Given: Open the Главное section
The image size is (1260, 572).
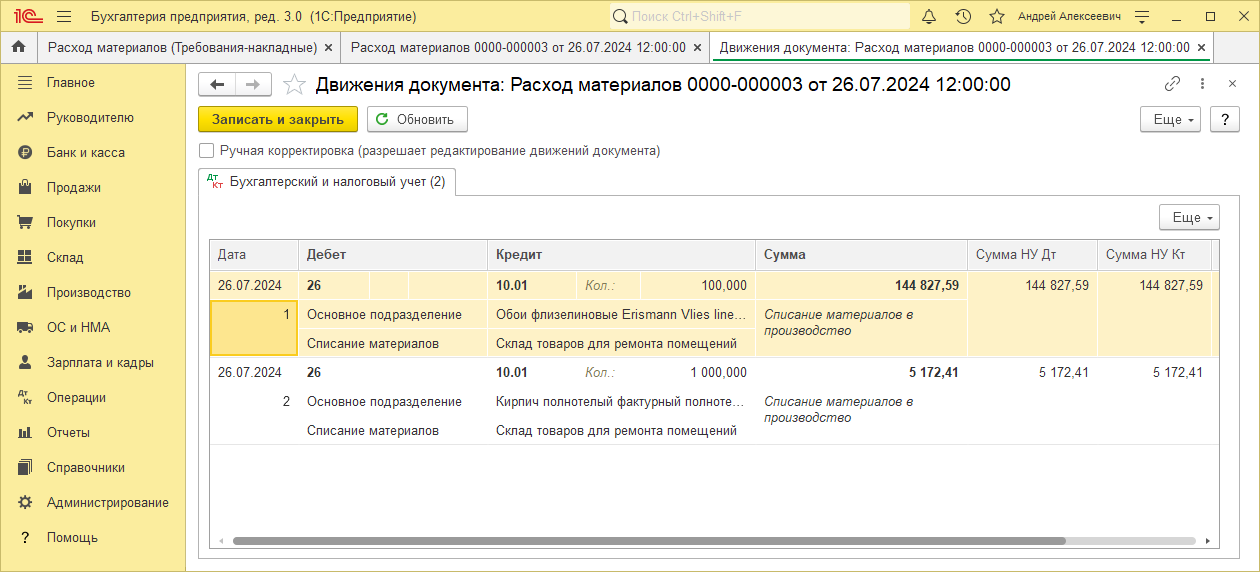Looking at the screenshot, I should 71,82.
